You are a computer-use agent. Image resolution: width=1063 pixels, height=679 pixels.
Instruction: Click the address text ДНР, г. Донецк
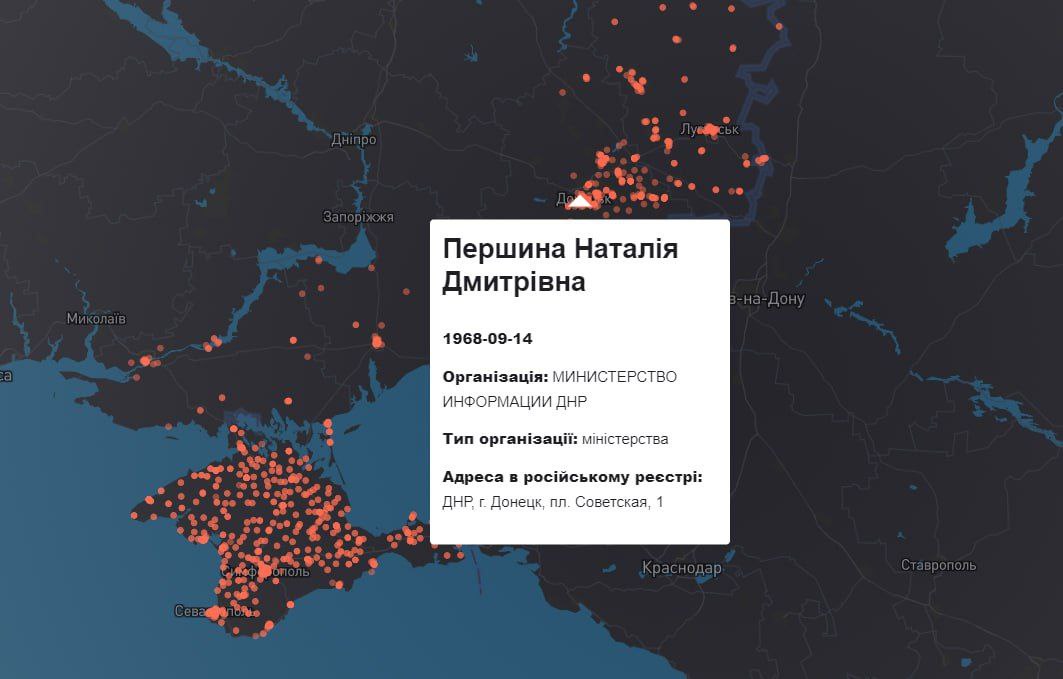point(552,502)
